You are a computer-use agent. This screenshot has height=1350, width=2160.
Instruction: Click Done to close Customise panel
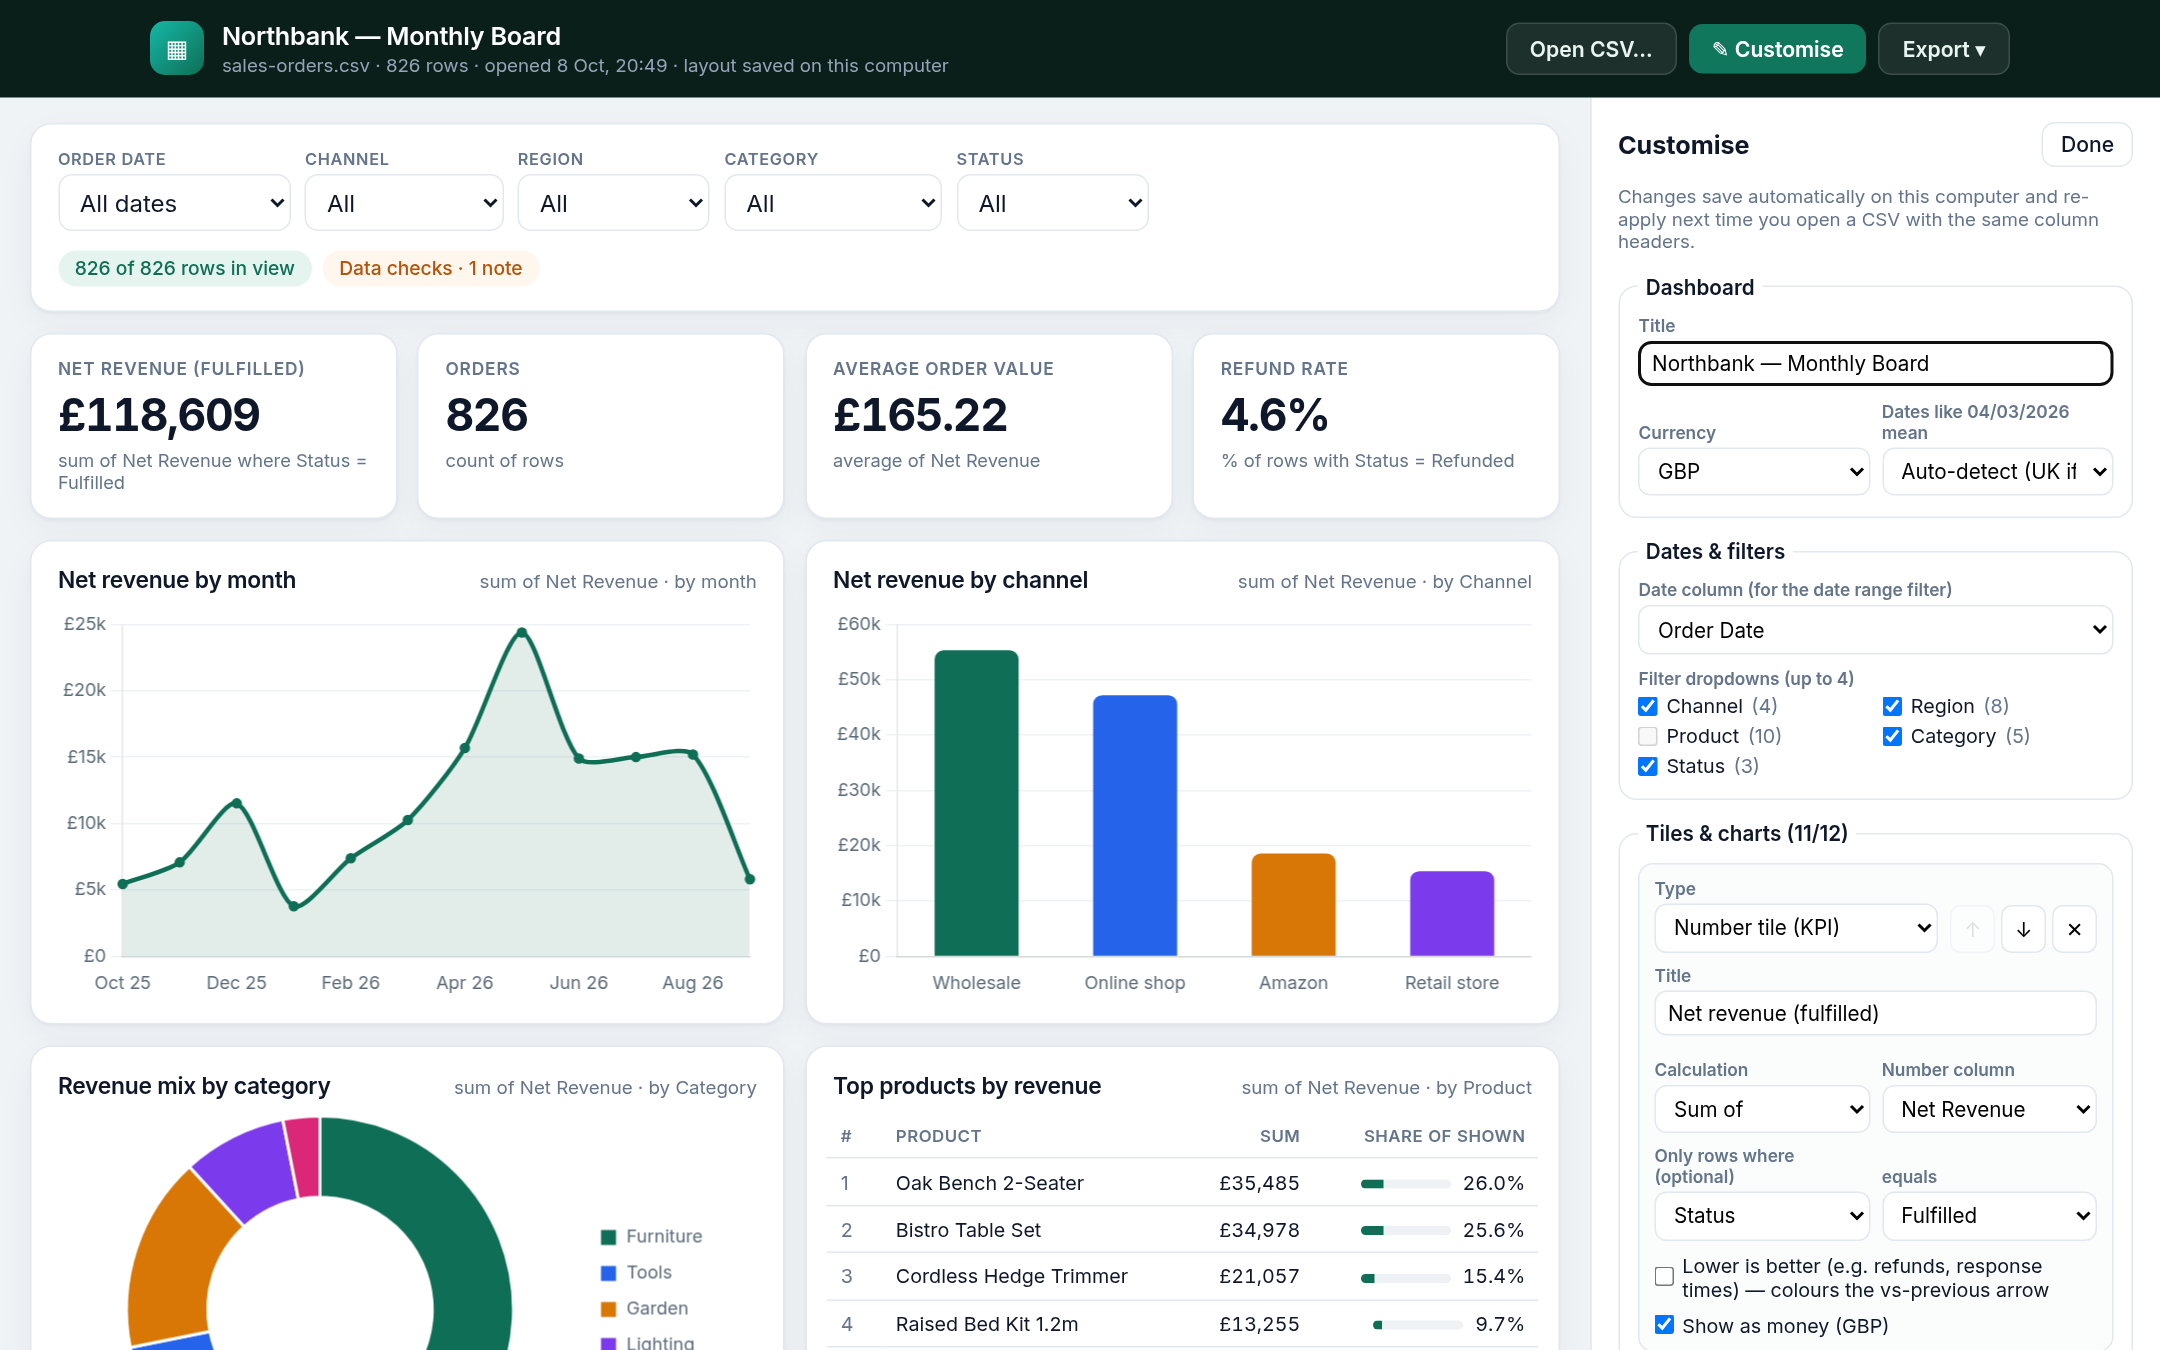click(x=2087, y=145)
